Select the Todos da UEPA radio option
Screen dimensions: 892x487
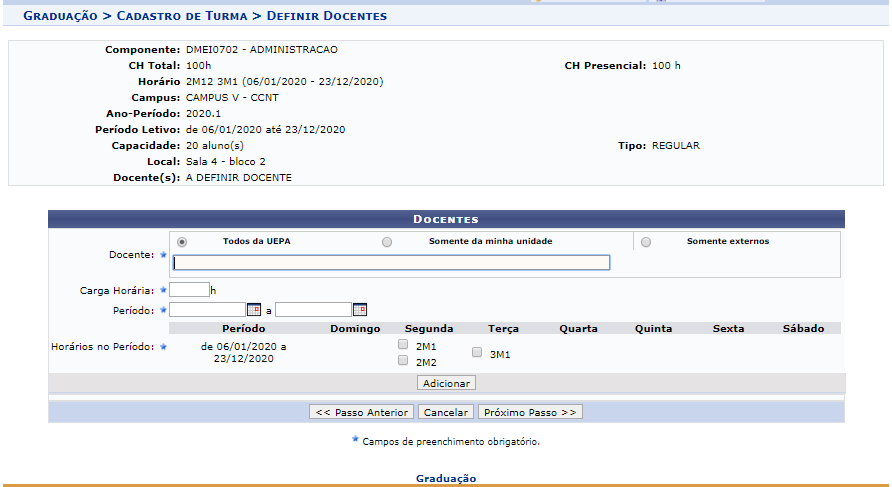(x=182, y=242)
